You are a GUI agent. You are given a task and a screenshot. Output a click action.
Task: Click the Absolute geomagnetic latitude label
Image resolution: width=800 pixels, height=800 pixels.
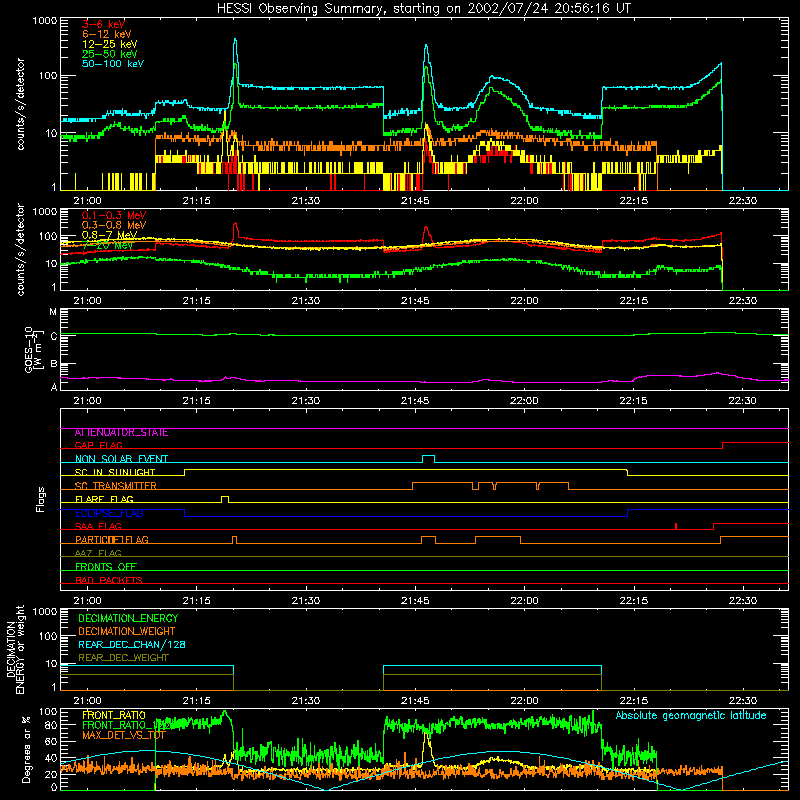(691, 716)
